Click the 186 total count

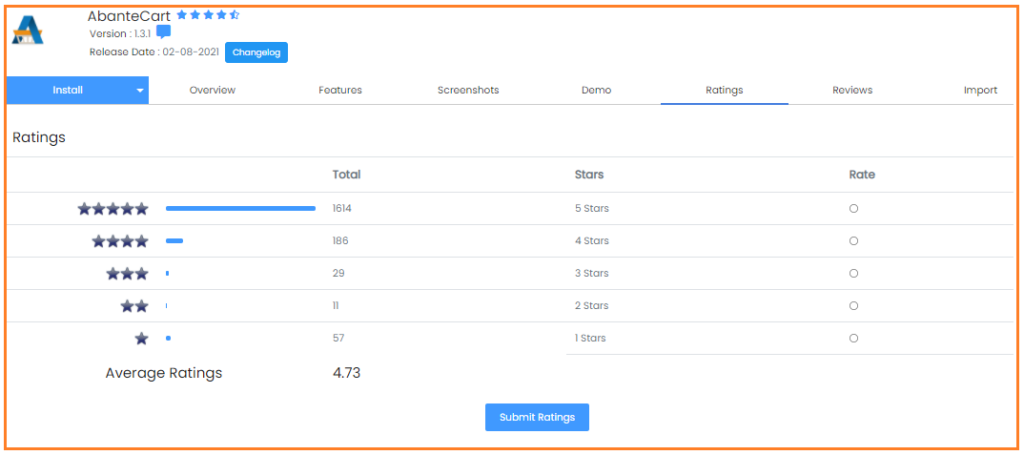(x=340, y=241)
